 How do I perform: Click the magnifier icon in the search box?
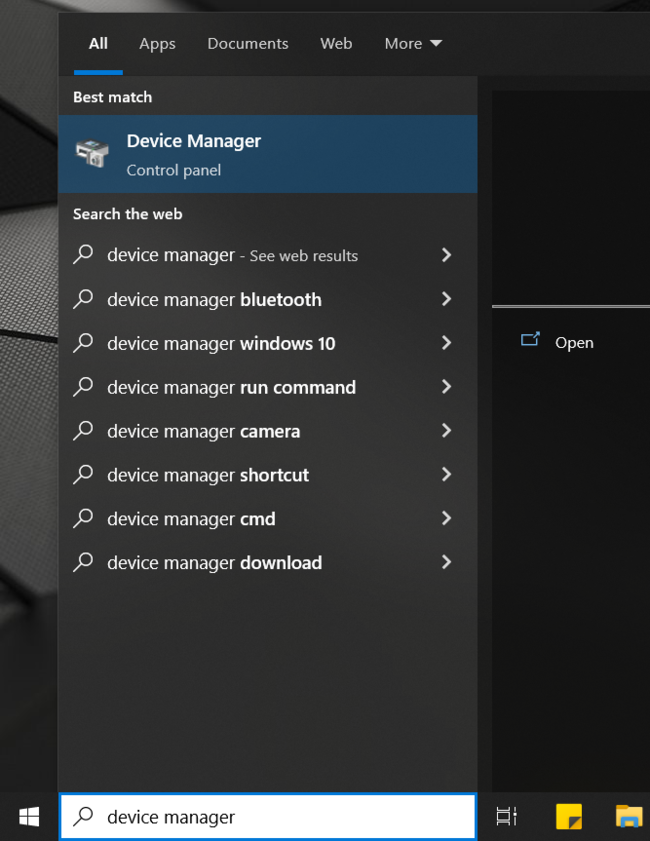83,817
